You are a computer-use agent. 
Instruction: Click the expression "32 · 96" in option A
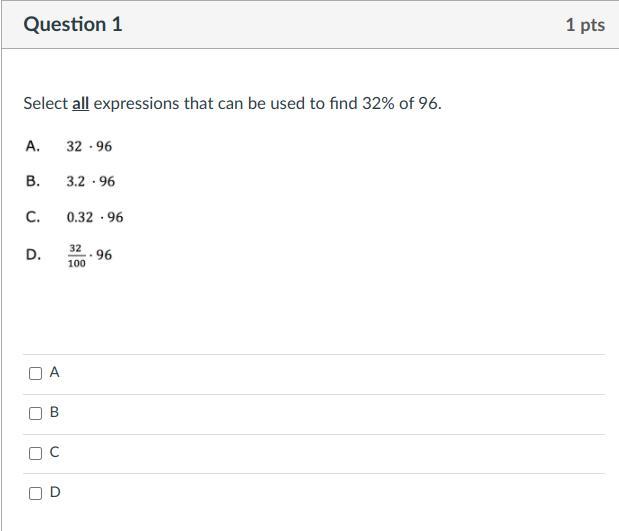click(x=89, y=146)
